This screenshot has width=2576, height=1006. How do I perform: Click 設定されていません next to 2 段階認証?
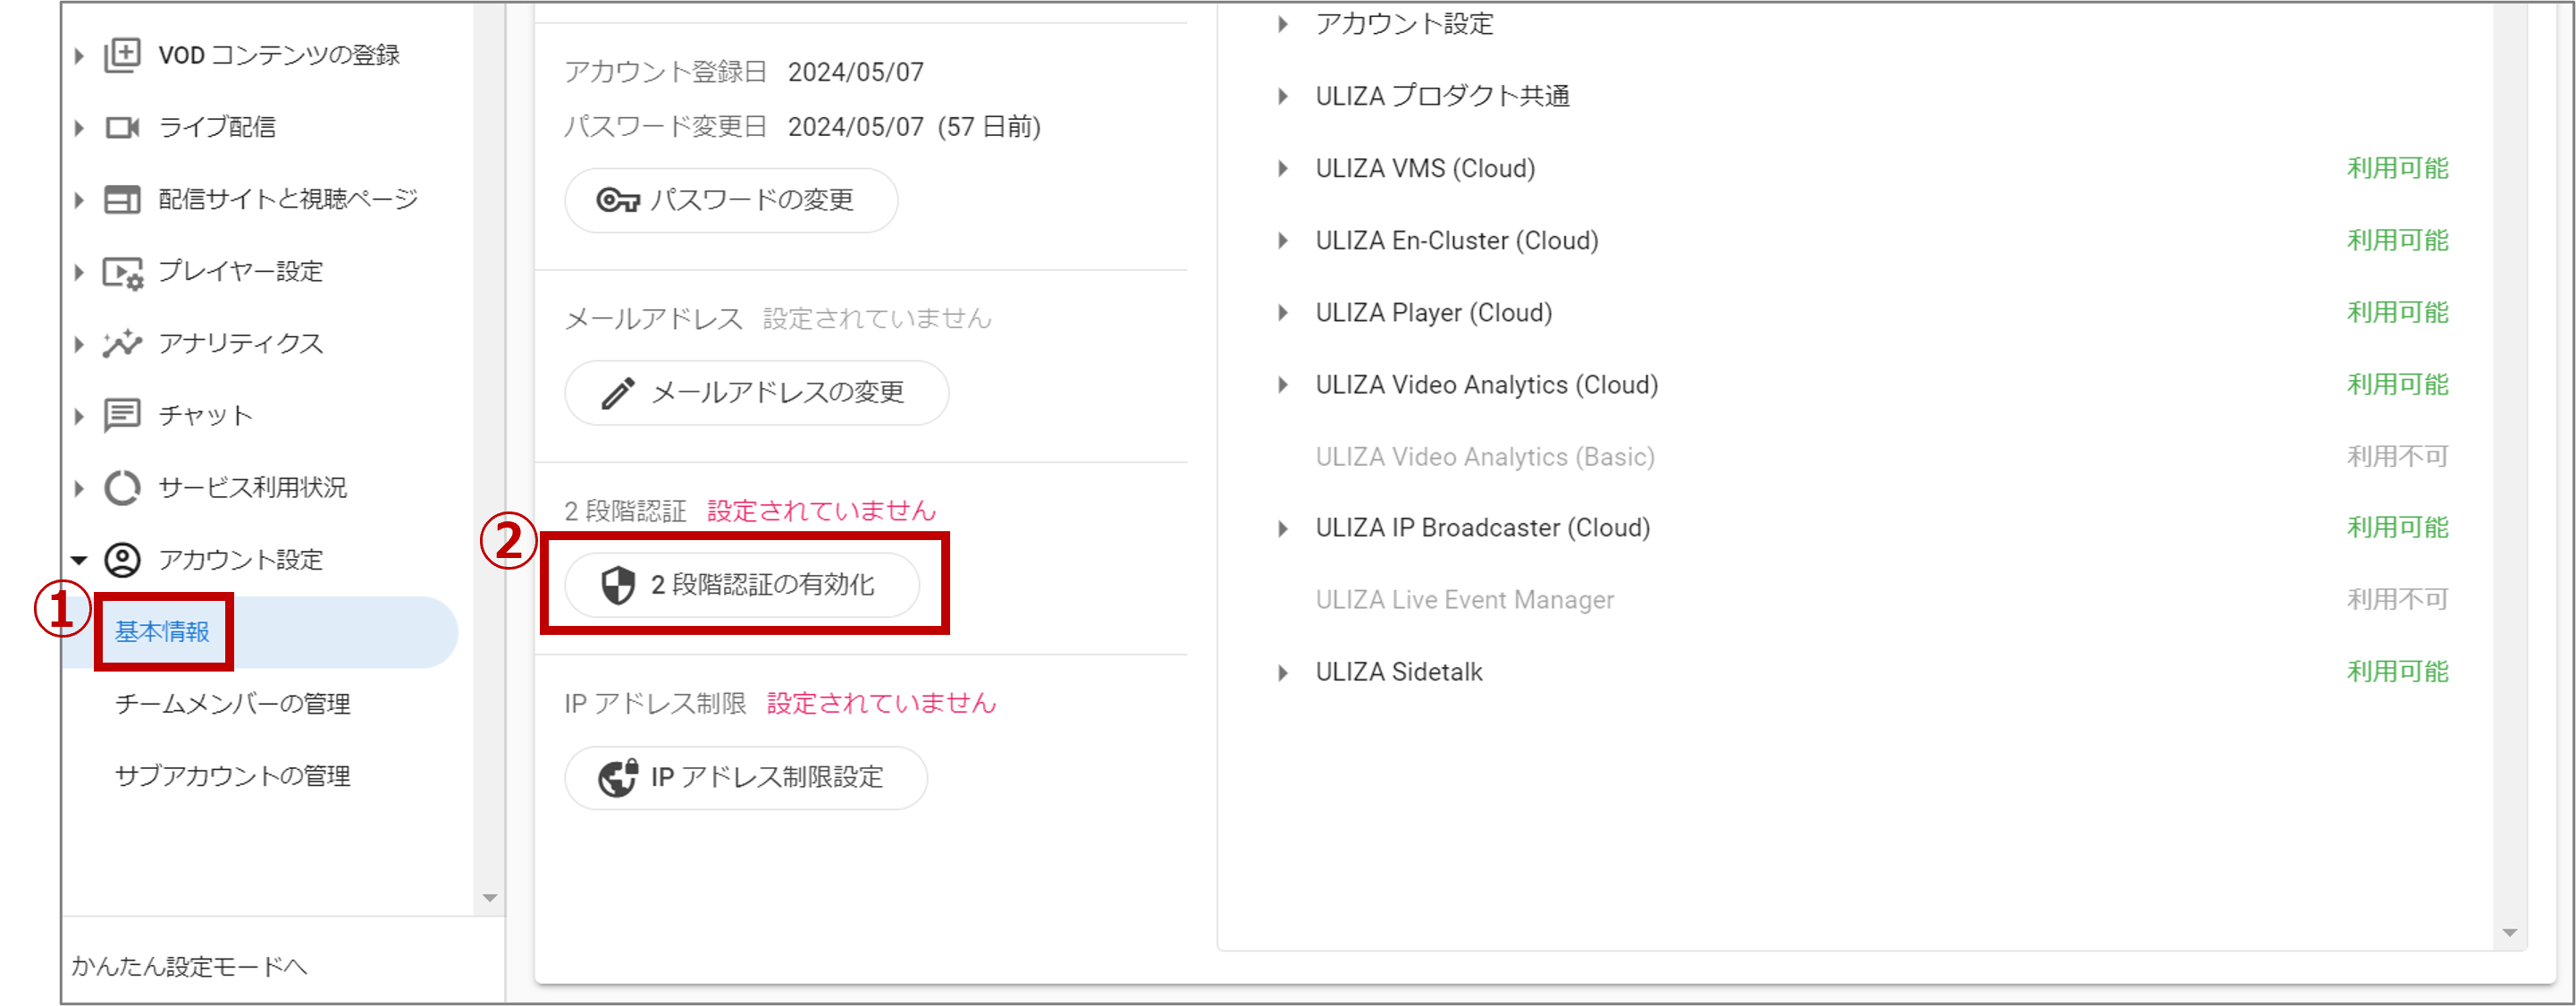[821, 511]
